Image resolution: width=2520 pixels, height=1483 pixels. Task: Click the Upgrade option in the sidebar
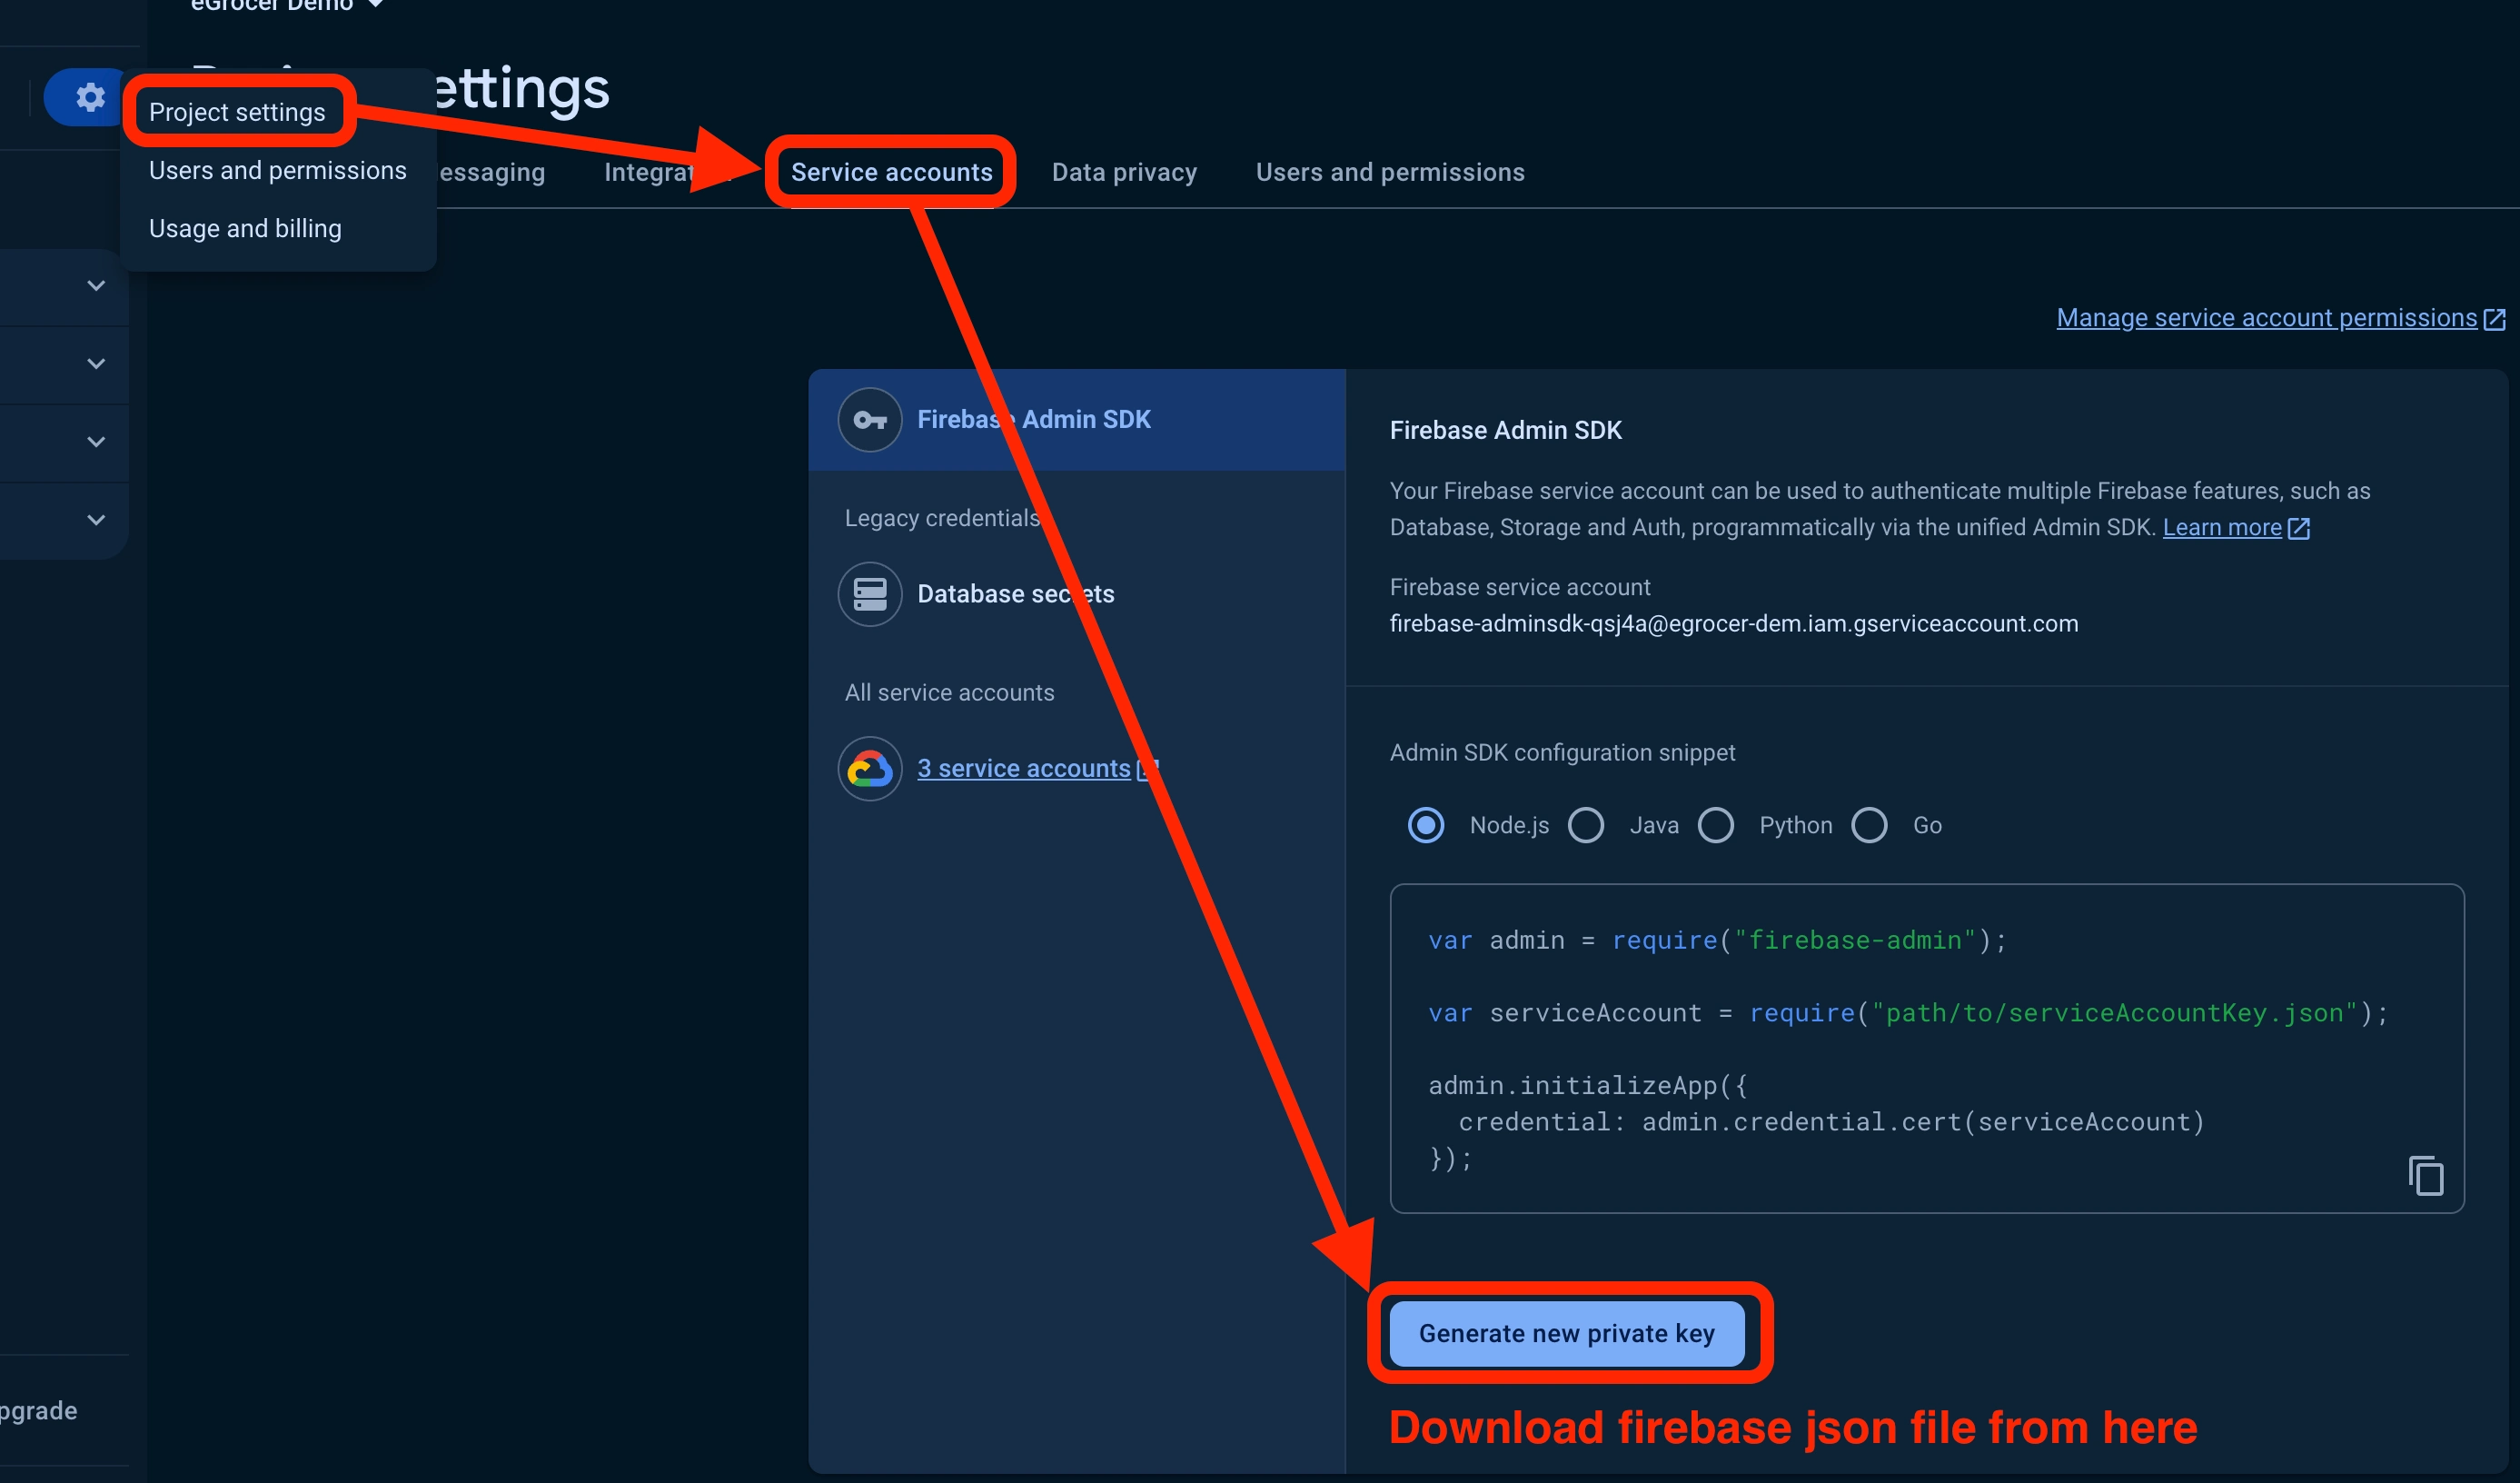point(38,1410)
